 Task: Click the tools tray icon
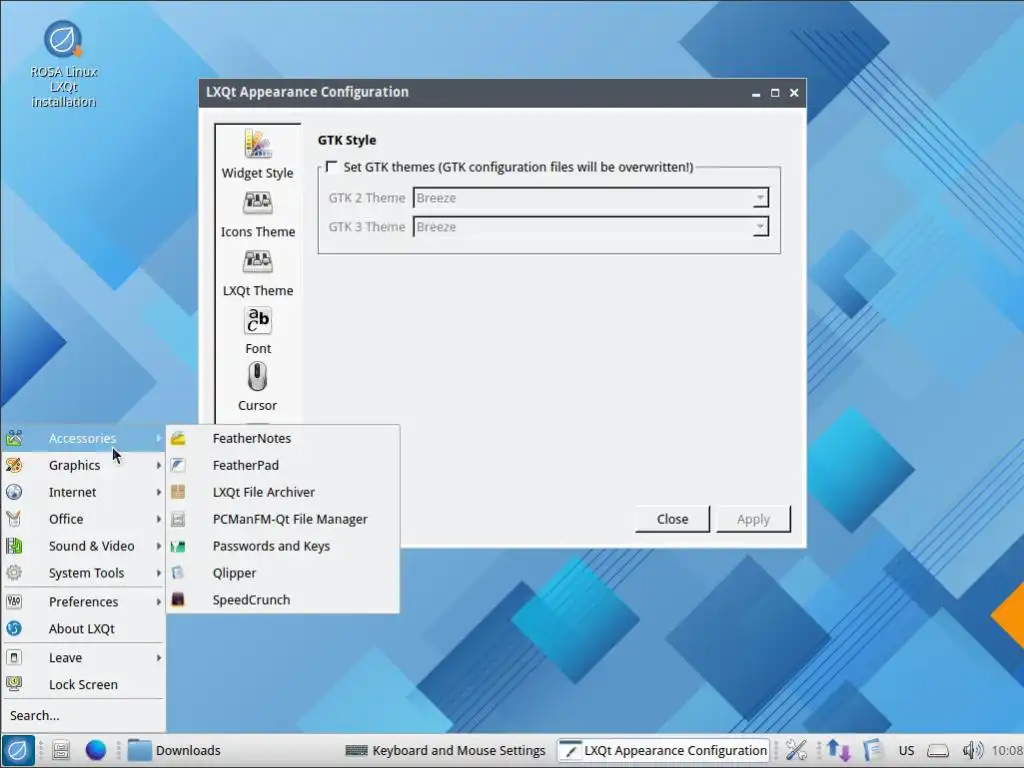pos(796,750)
